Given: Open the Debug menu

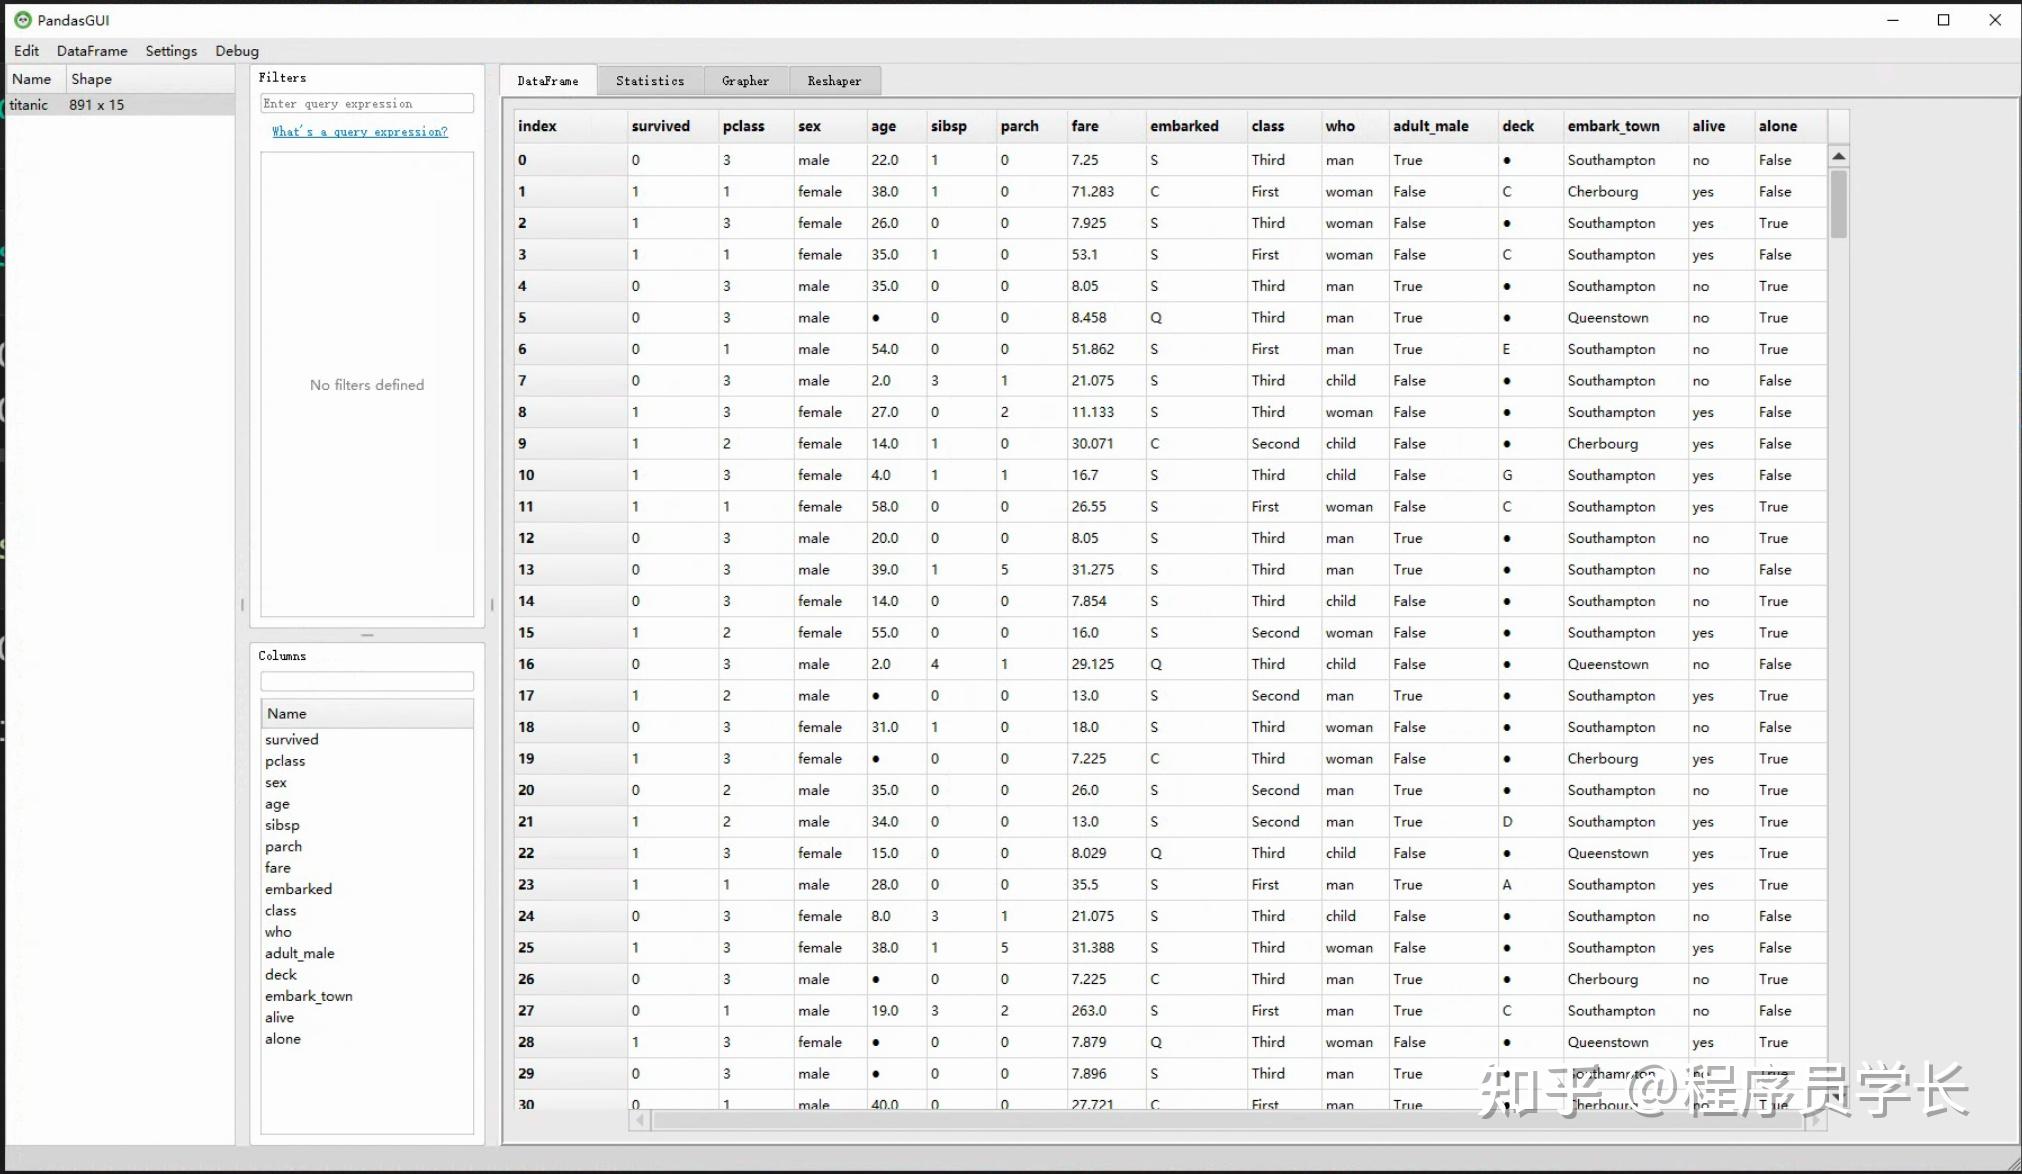Looking at the screenshot, I should click(x=237, y=51).
